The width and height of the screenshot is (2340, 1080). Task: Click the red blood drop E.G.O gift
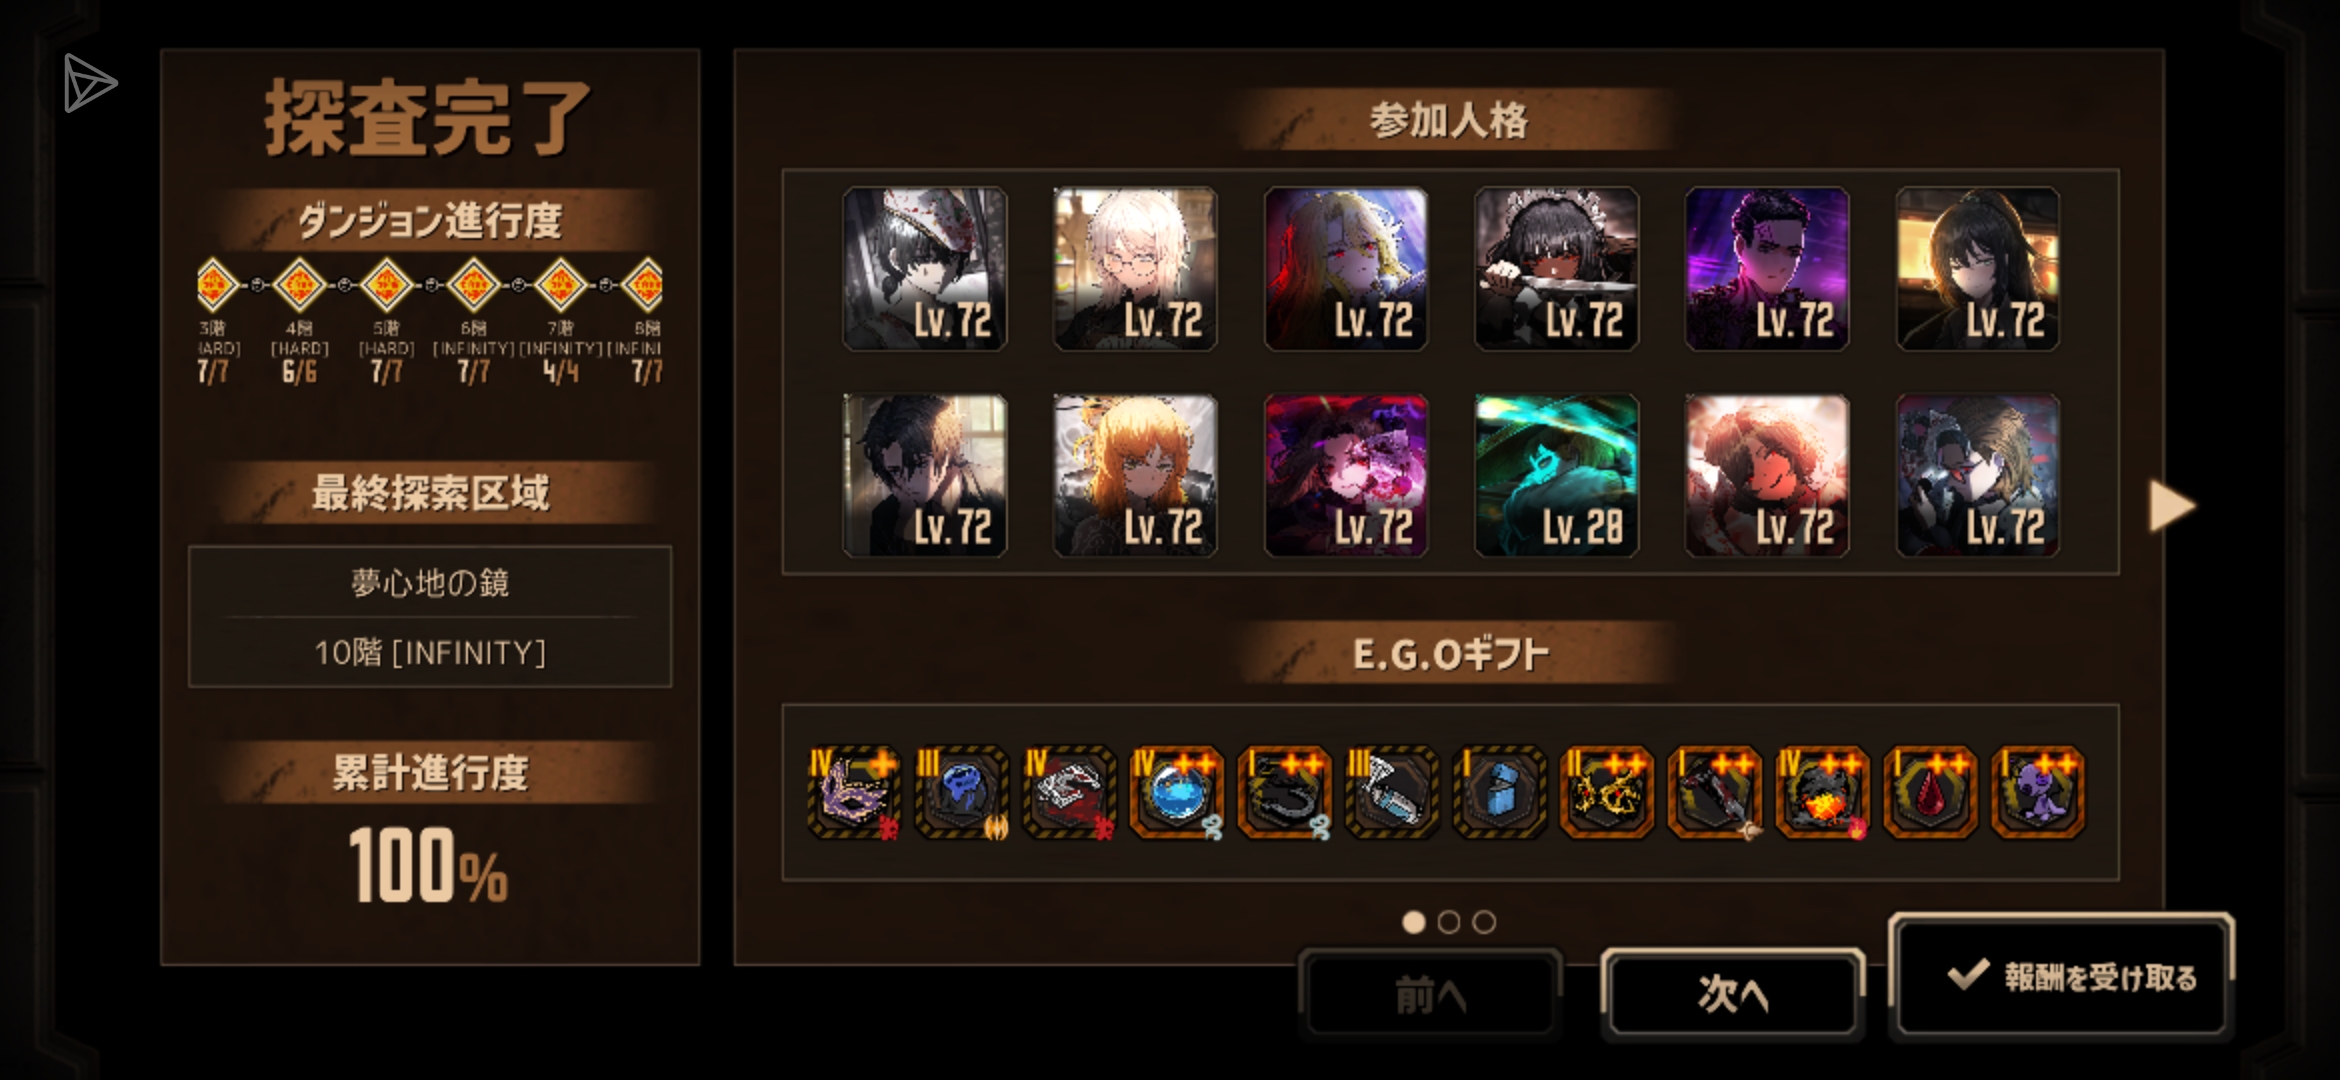(1930, 793)
